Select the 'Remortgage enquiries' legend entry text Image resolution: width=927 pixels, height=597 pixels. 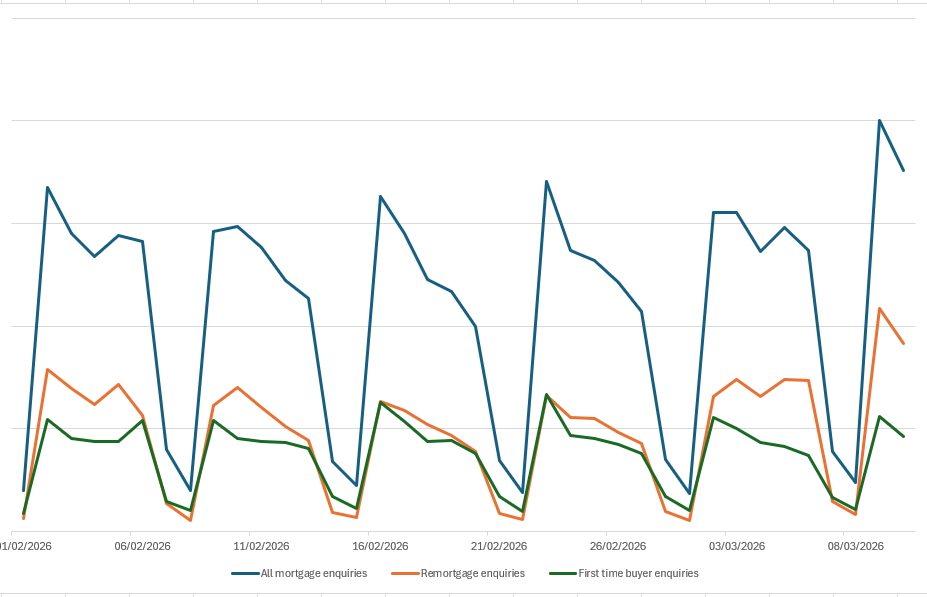472,574
